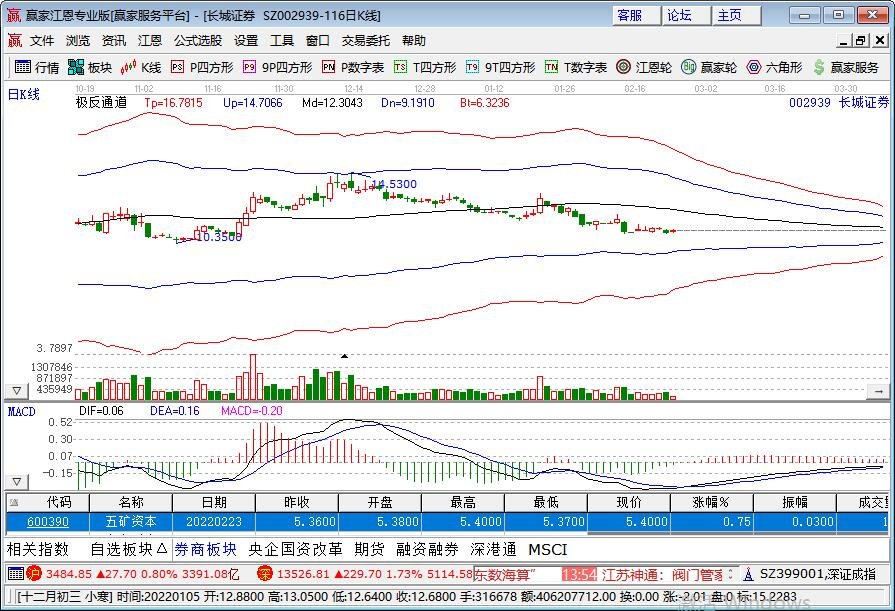Open the 行情 quotes toolbar icon
Screen dimensions: 895x611
(x=37, y=67)
